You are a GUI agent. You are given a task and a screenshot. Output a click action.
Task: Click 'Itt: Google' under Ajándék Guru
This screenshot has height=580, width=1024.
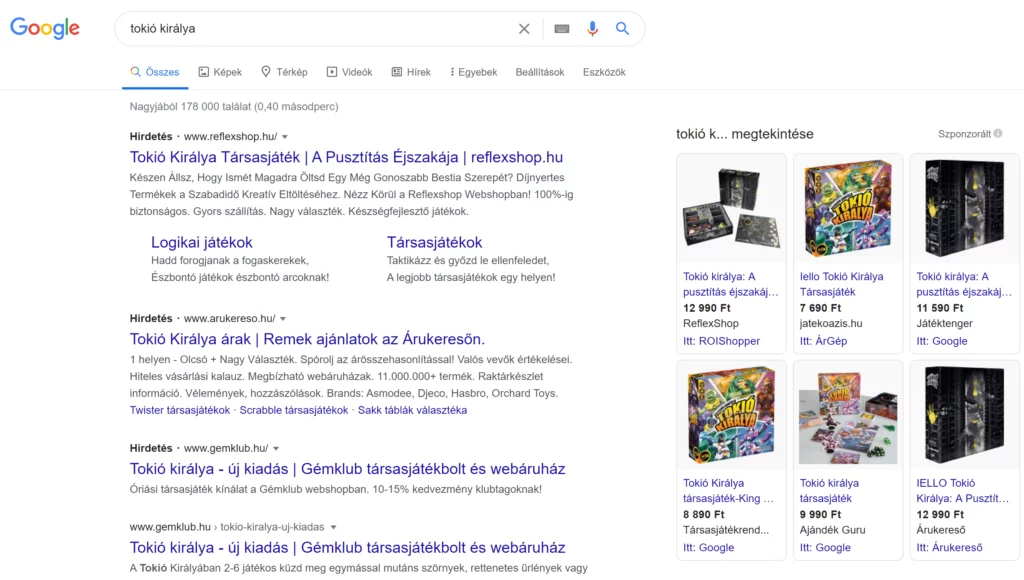(825, 547)
